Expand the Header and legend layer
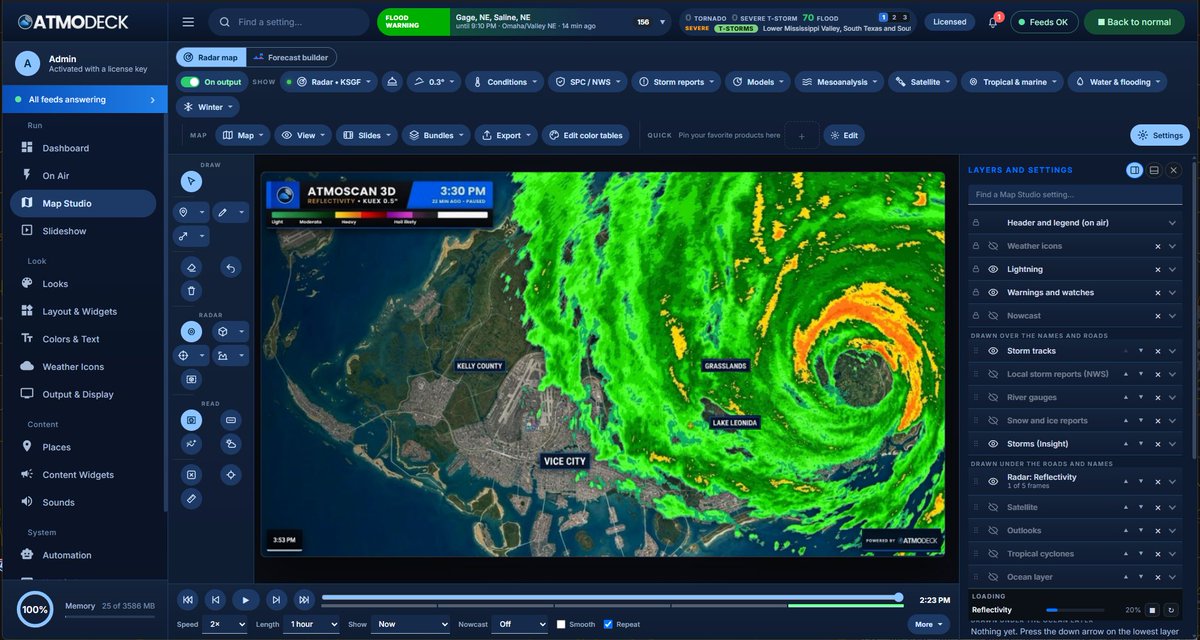1200x640 pixels. pos(1172,223)
